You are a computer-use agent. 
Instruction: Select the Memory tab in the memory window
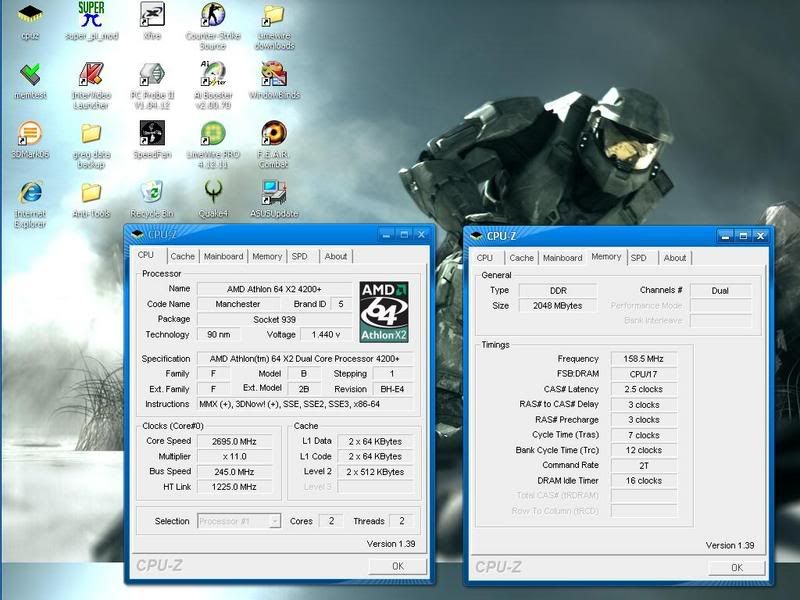click(606, 256)
